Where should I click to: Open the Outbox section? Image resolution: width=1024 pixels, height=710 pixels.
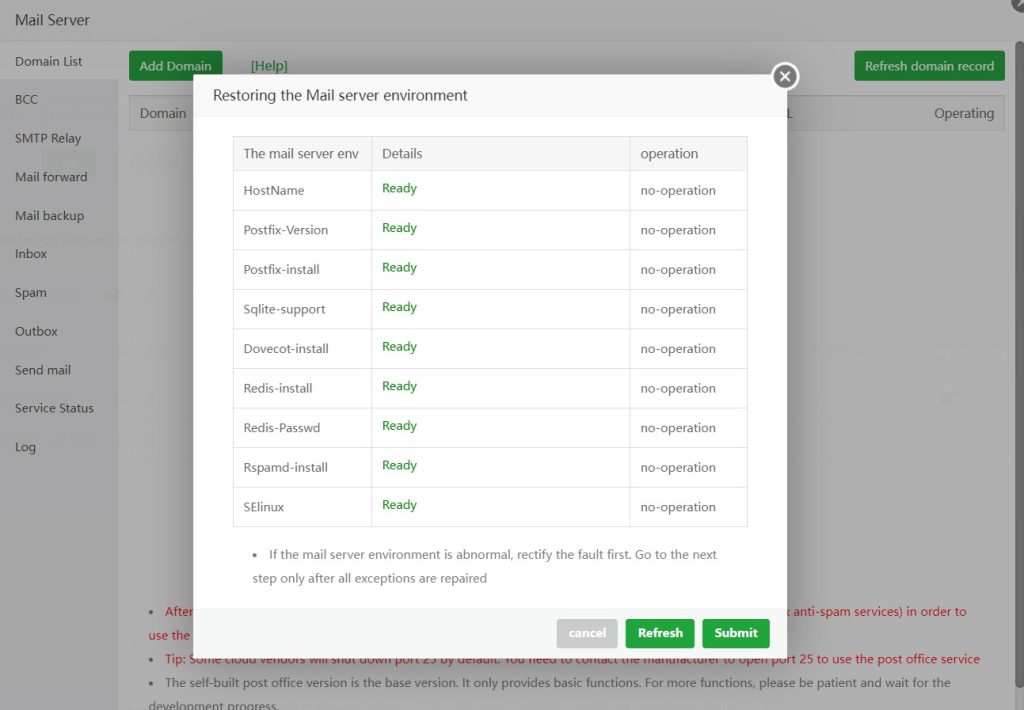[36, 331]
